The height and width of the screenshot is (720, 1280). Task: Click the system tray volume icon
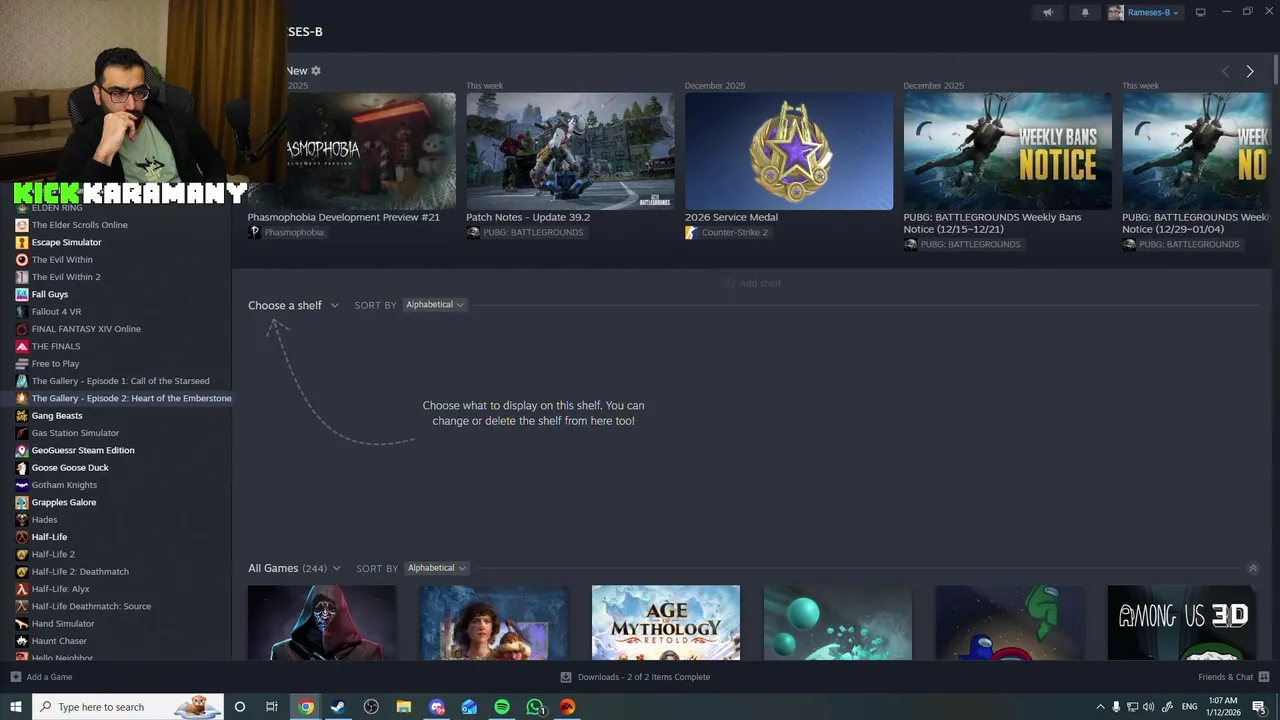pyautogui.click(x=1148, y=707)
